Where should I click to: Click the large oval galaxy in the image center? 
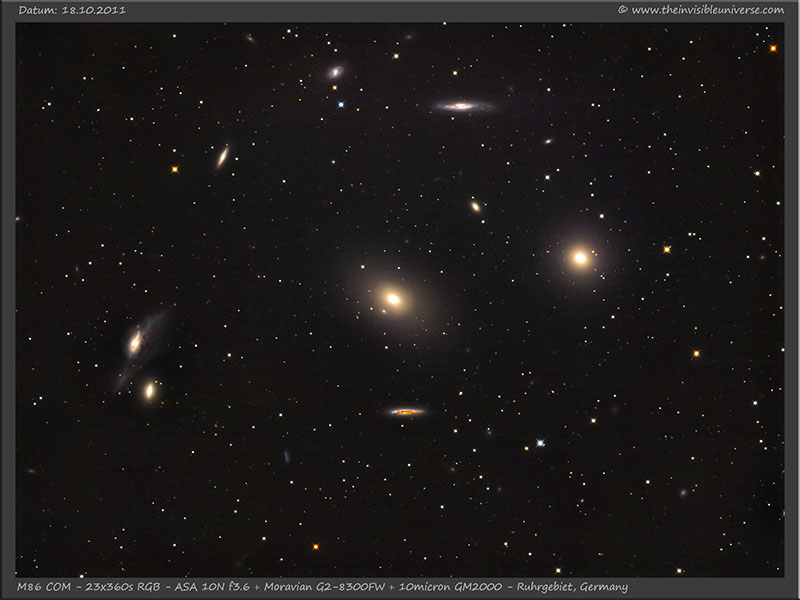pos(393,298)
